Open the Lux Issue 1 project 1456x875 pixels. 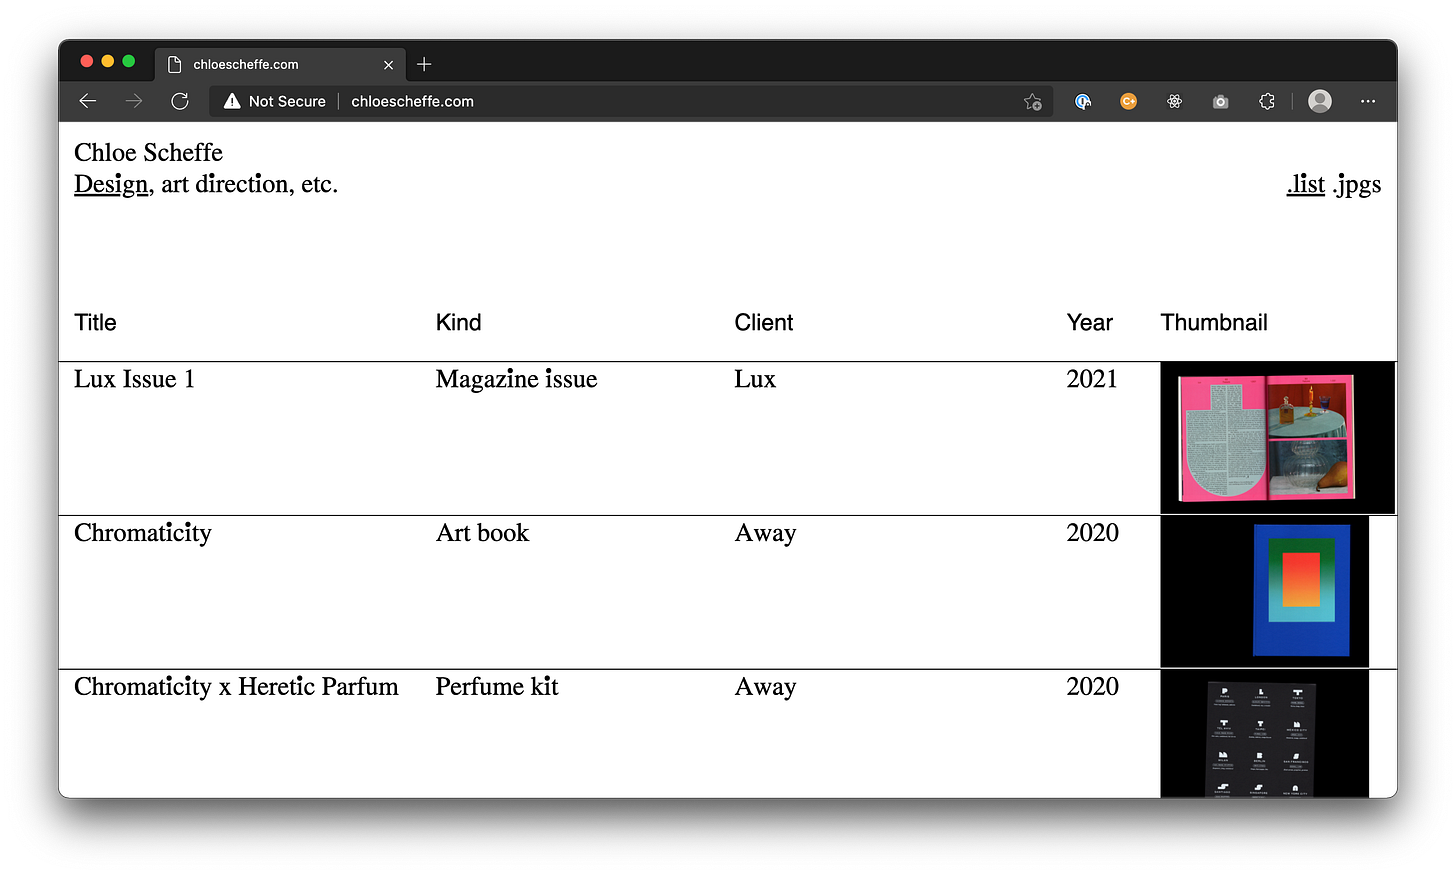click(134, 379)
